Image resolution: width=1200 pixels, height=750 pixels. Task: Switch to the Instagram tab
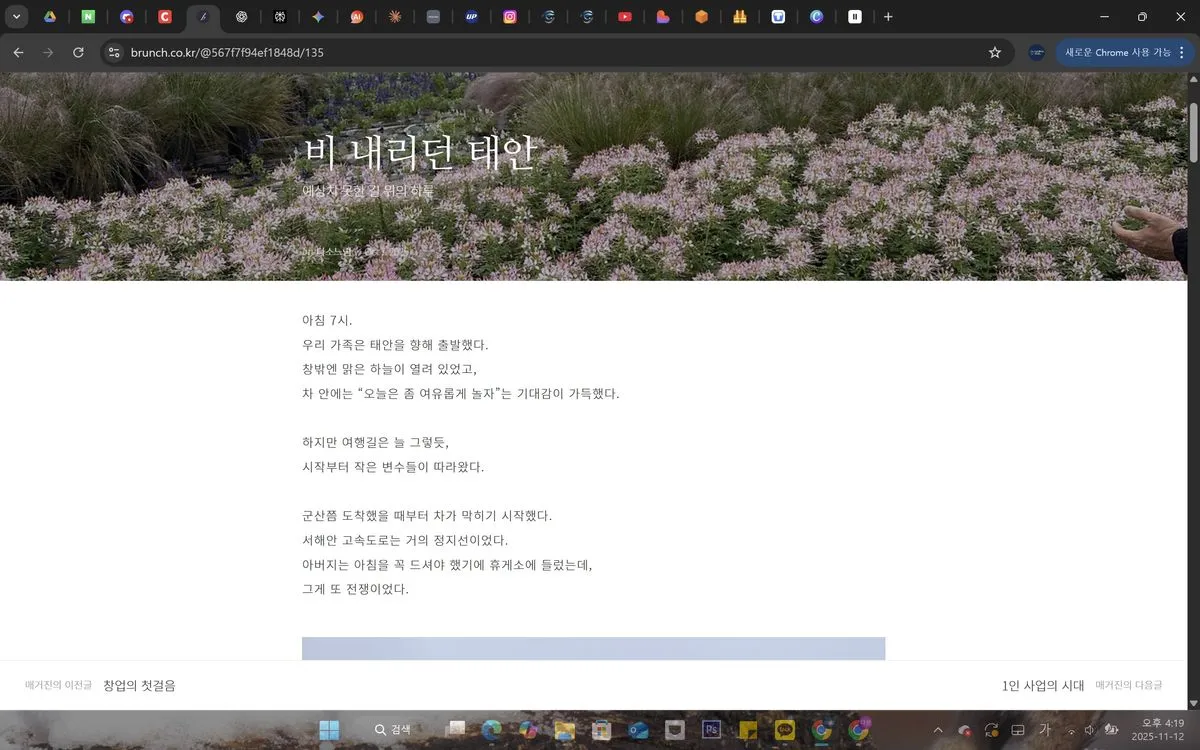click(x=510, y=17)
